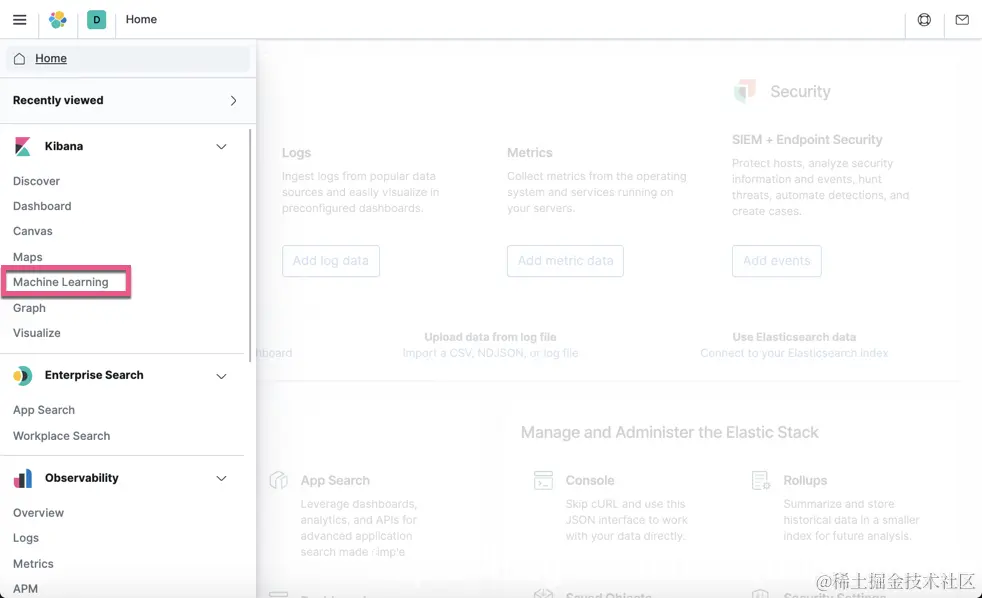
Task: Click SIEM + Endpoint Security text
Action: [x=807, y=140]
